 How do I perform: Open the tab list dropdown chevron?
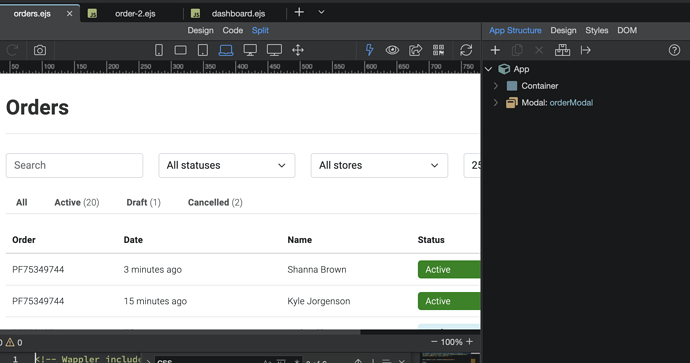pos(321,12)
